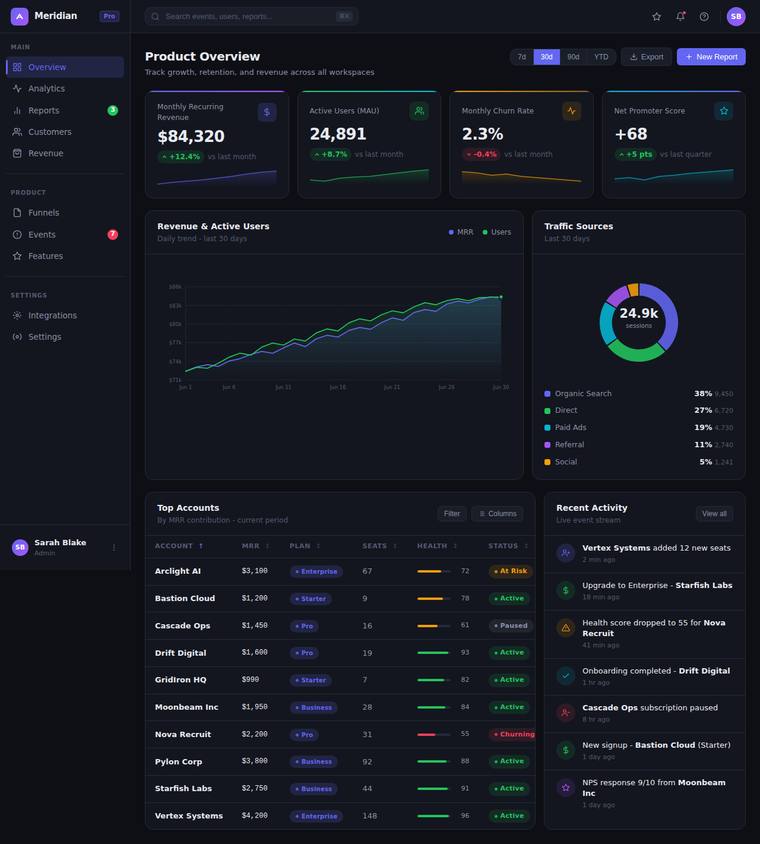The width and height of the screenshot is (760, 844).
Task: Open Columns selector on Top Accounts
Action: click(497, 514)
